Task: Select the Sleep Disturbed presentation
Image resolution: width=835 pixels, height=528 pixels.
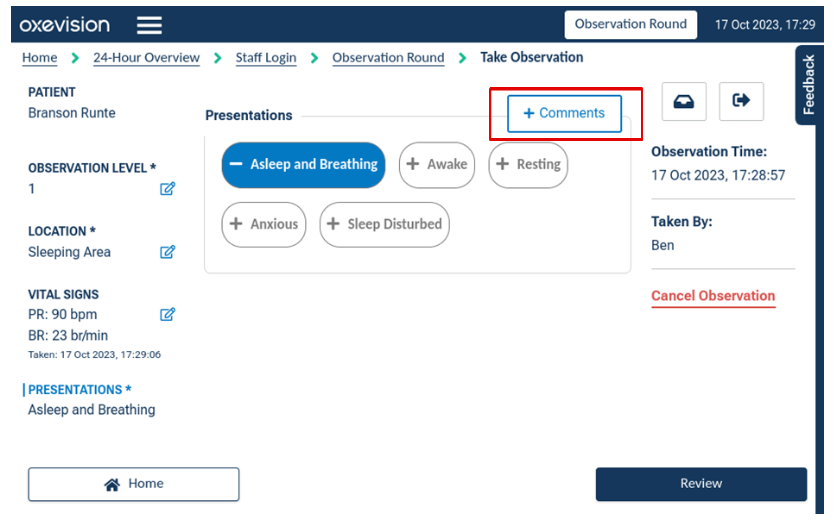Action: click(384, 224)
